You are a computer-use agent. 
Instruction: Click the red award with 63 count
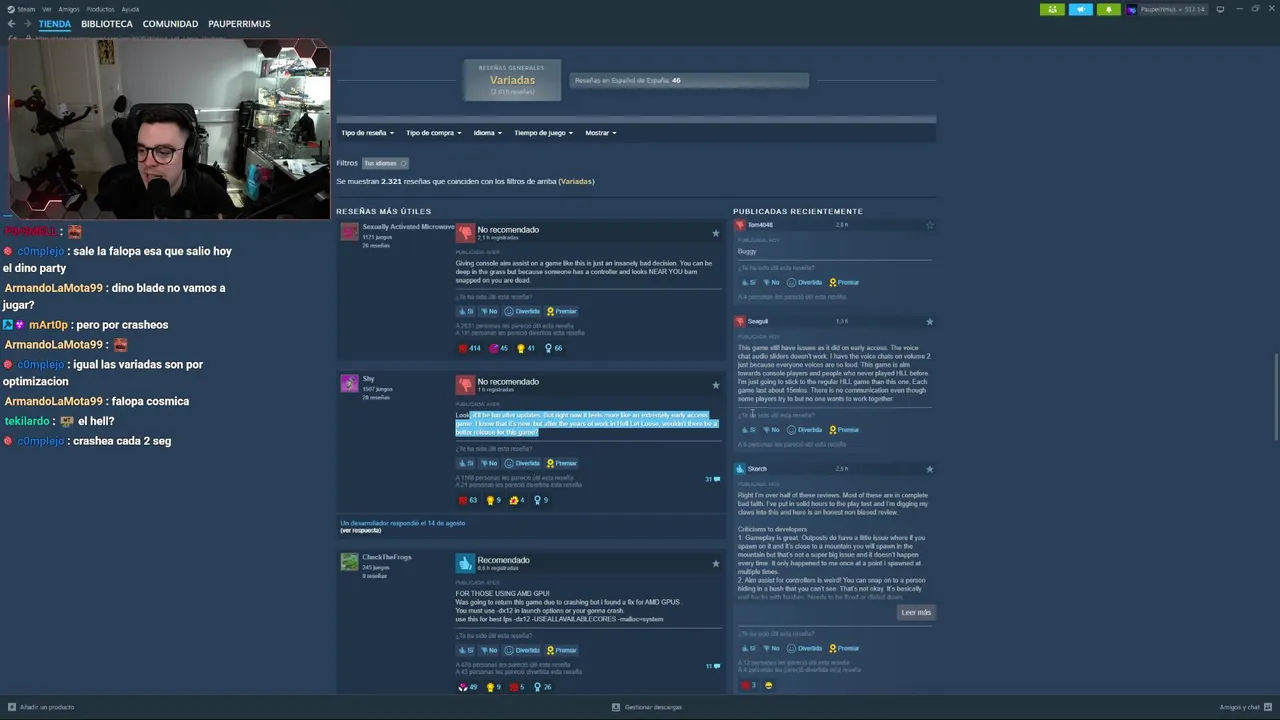point(468,500)
